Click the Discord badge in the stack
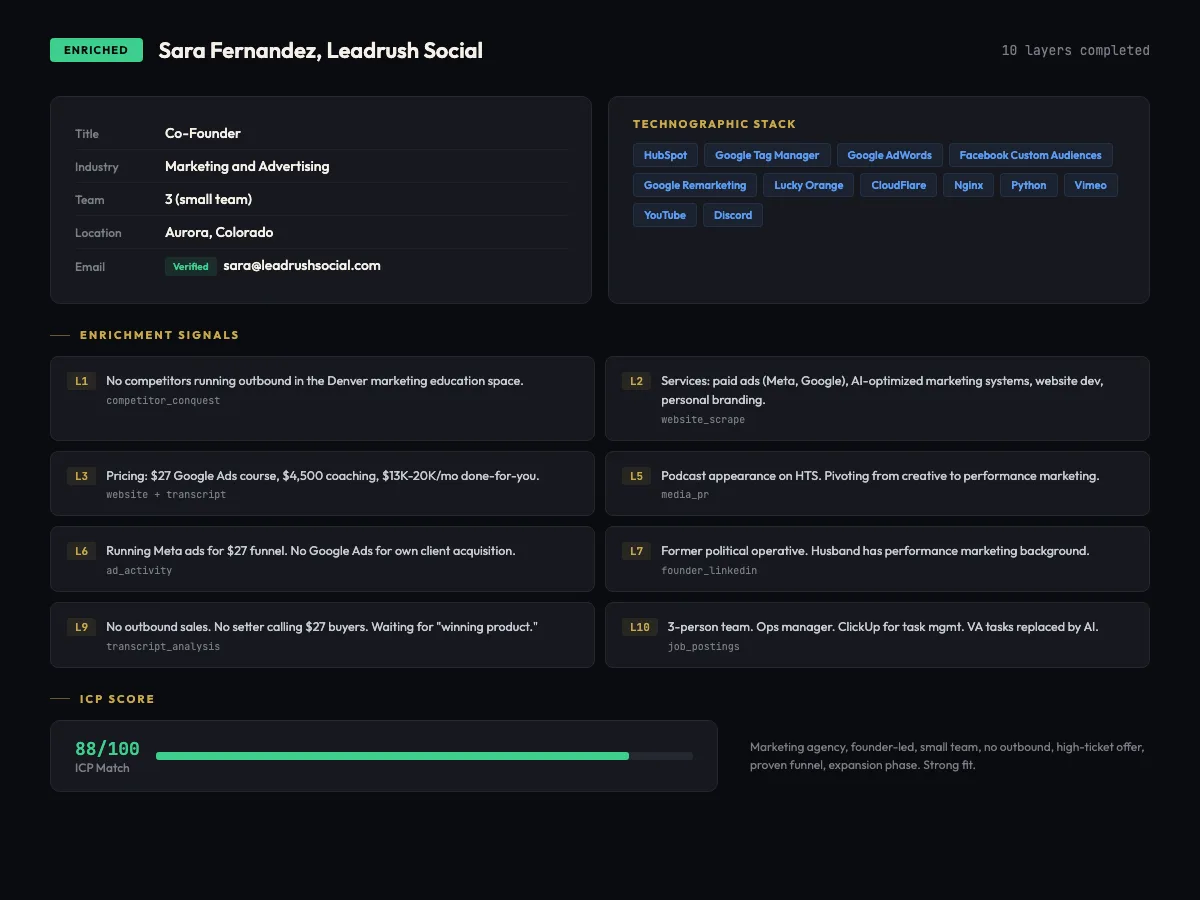 tap(732, 215)
